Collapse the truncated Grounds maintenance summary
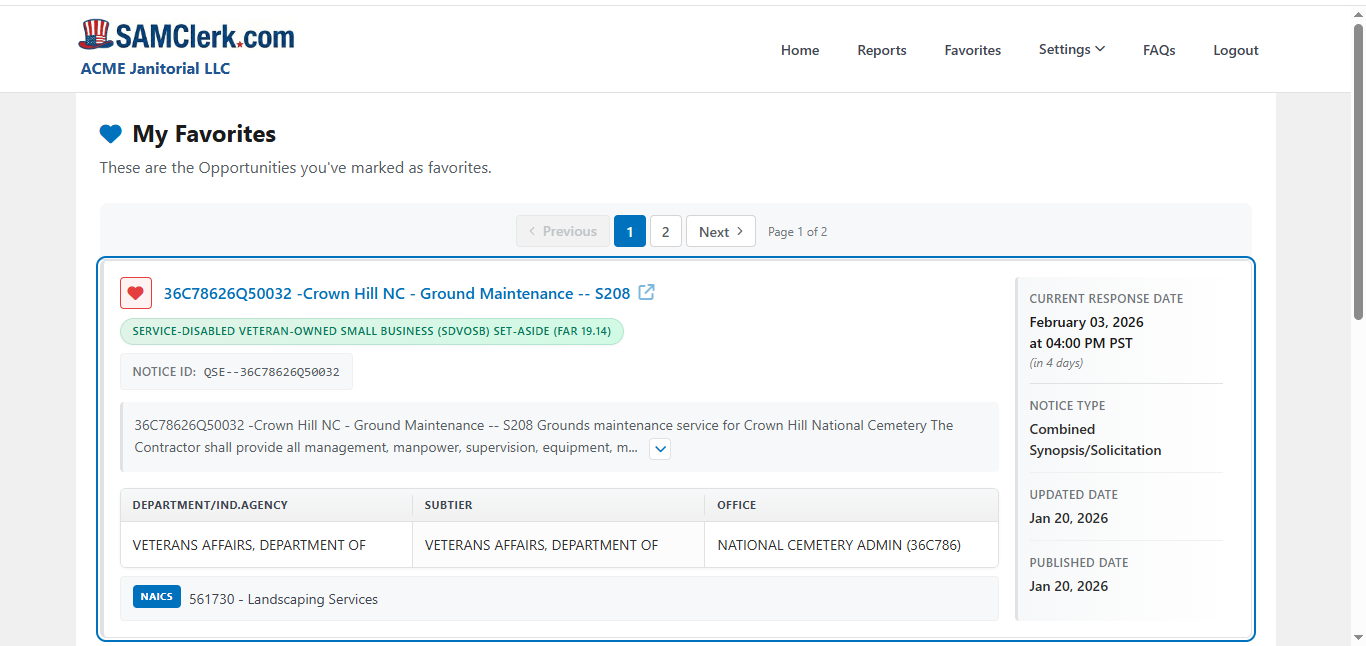This screenshot has width=1366, height=646. point(659,449)
